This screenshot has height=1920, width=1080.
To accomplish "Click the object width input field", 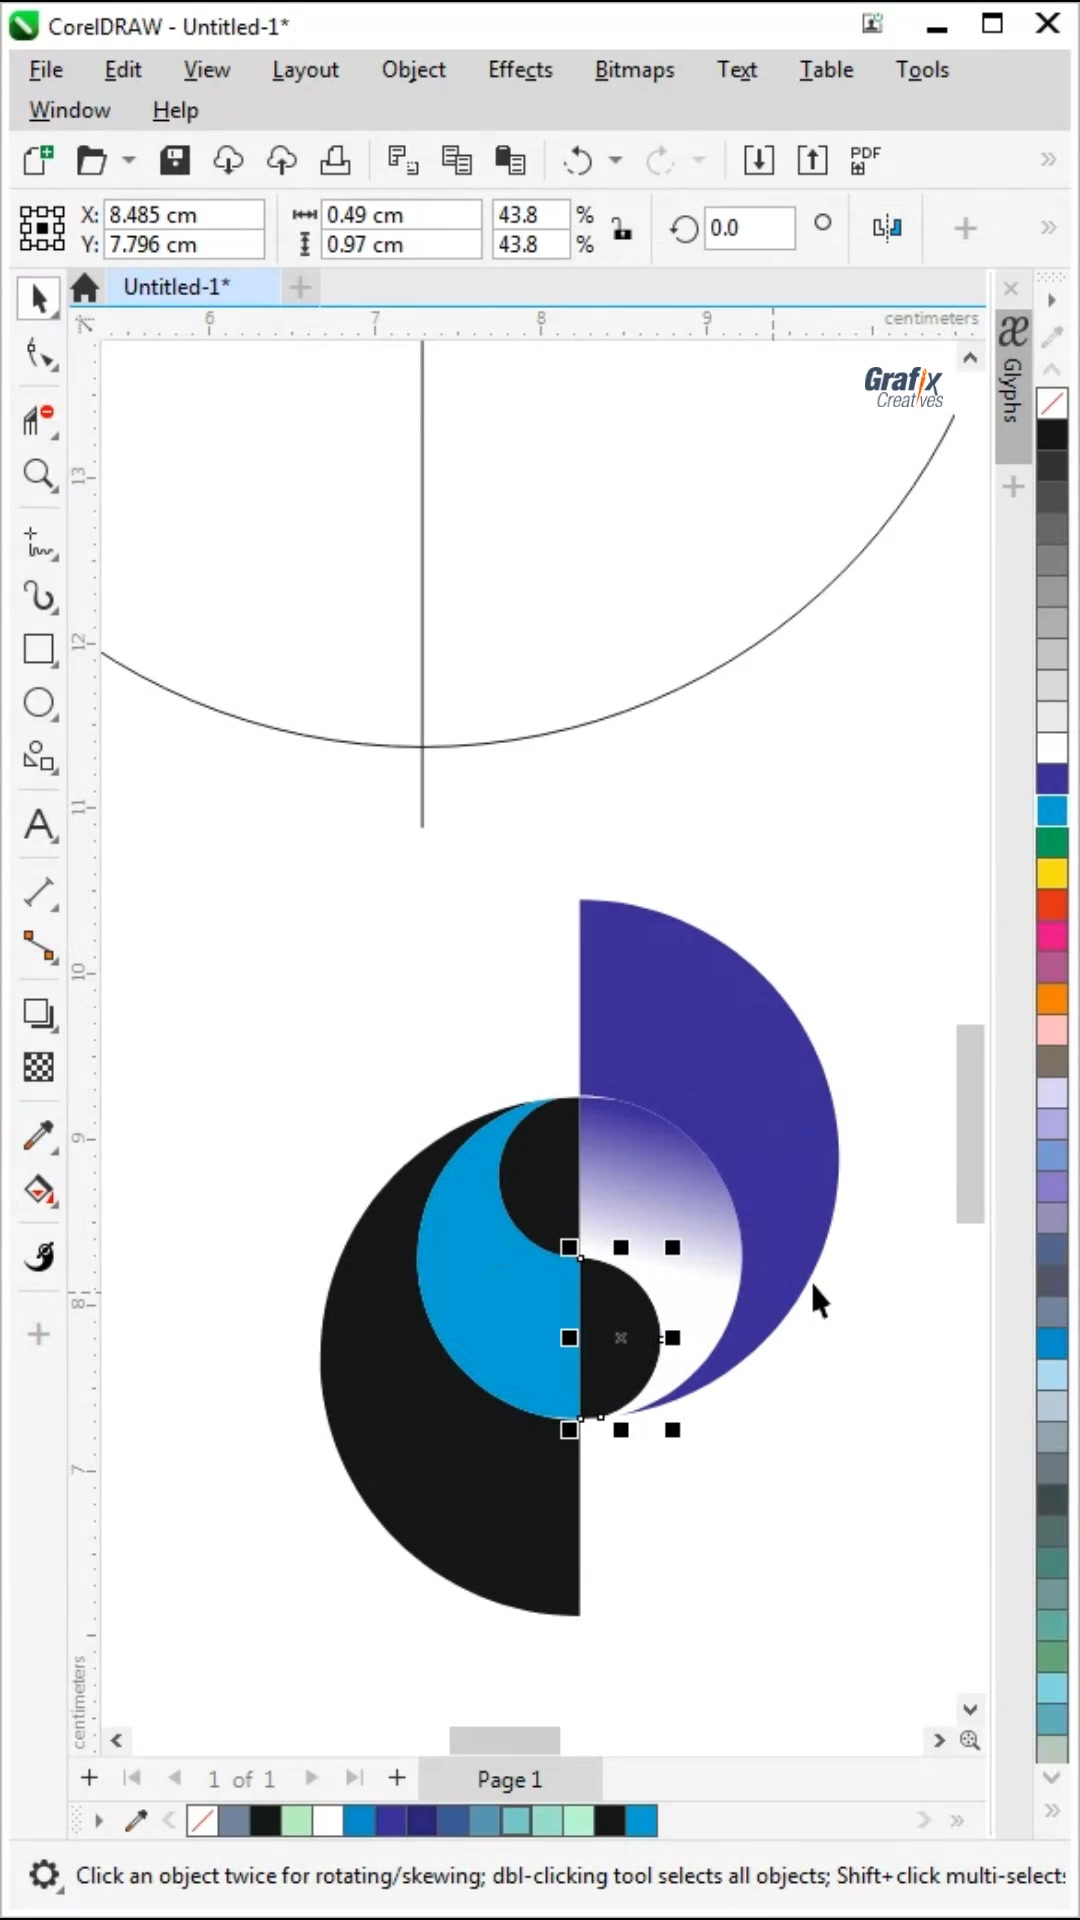I will coord(402,215).
